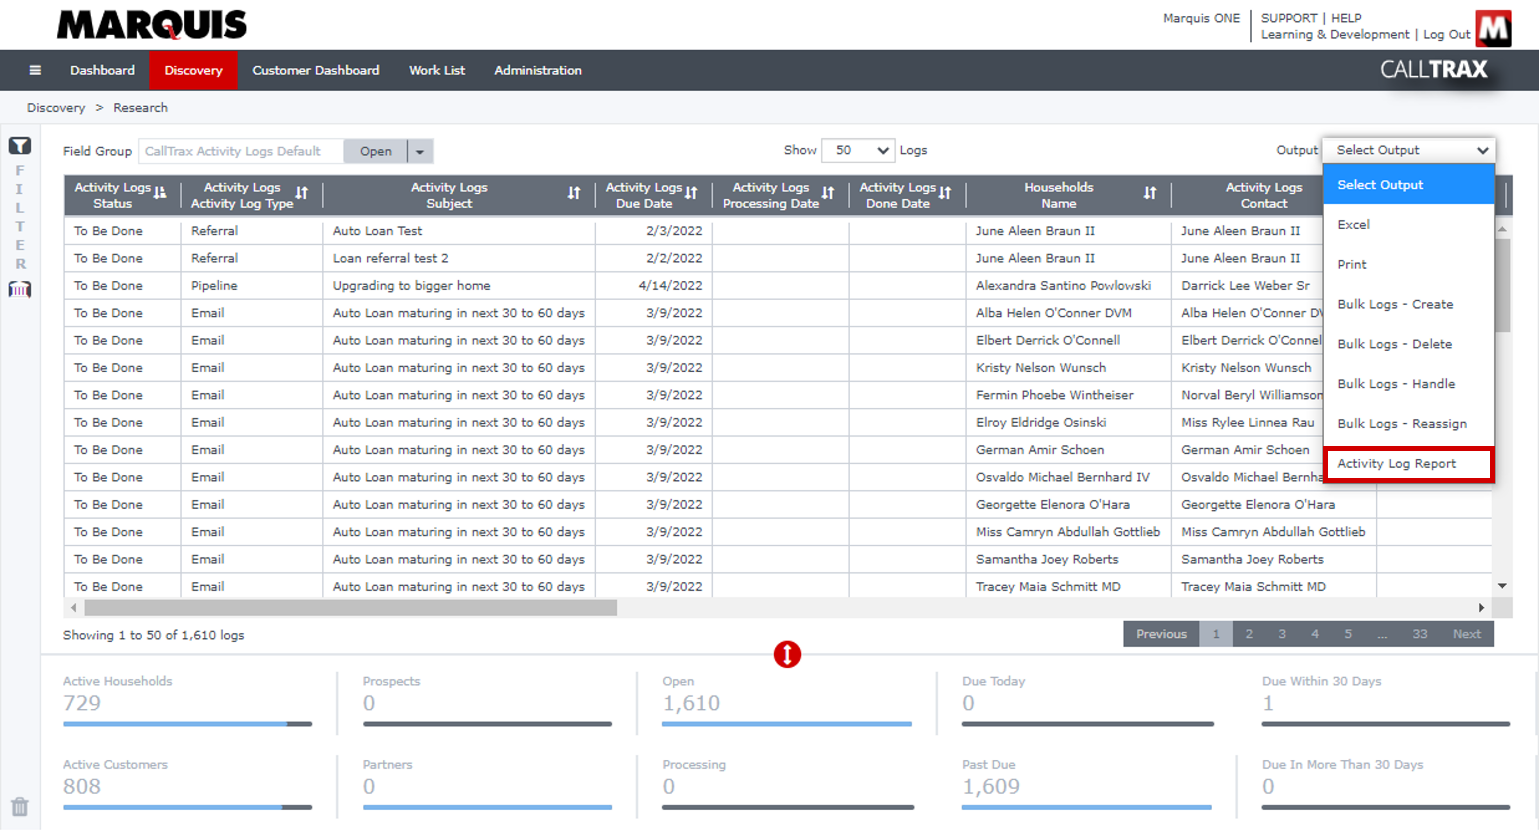
Task: Switch to the Customer Dashboard tab
Action: [316, 70]
